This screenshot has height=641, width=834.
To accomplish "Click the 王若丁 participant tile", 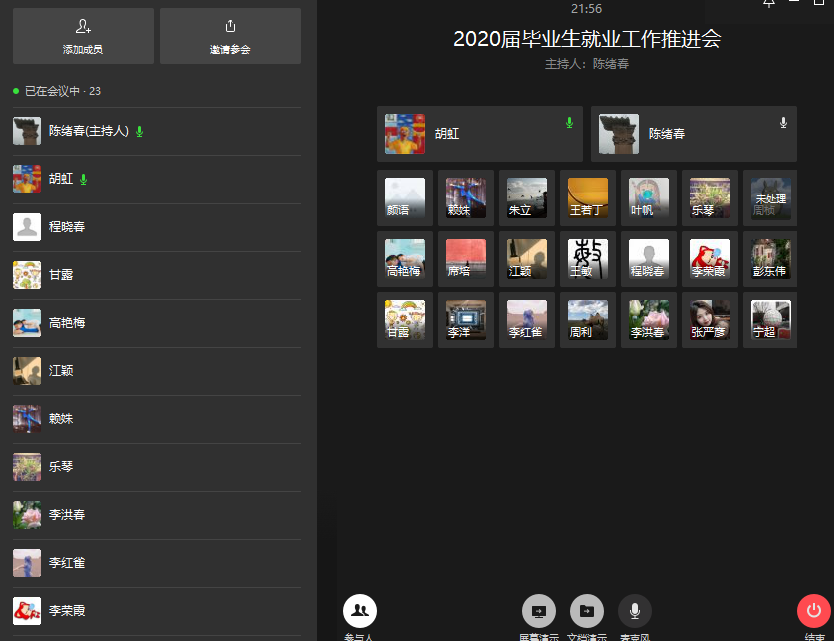I will pos(587,198).
